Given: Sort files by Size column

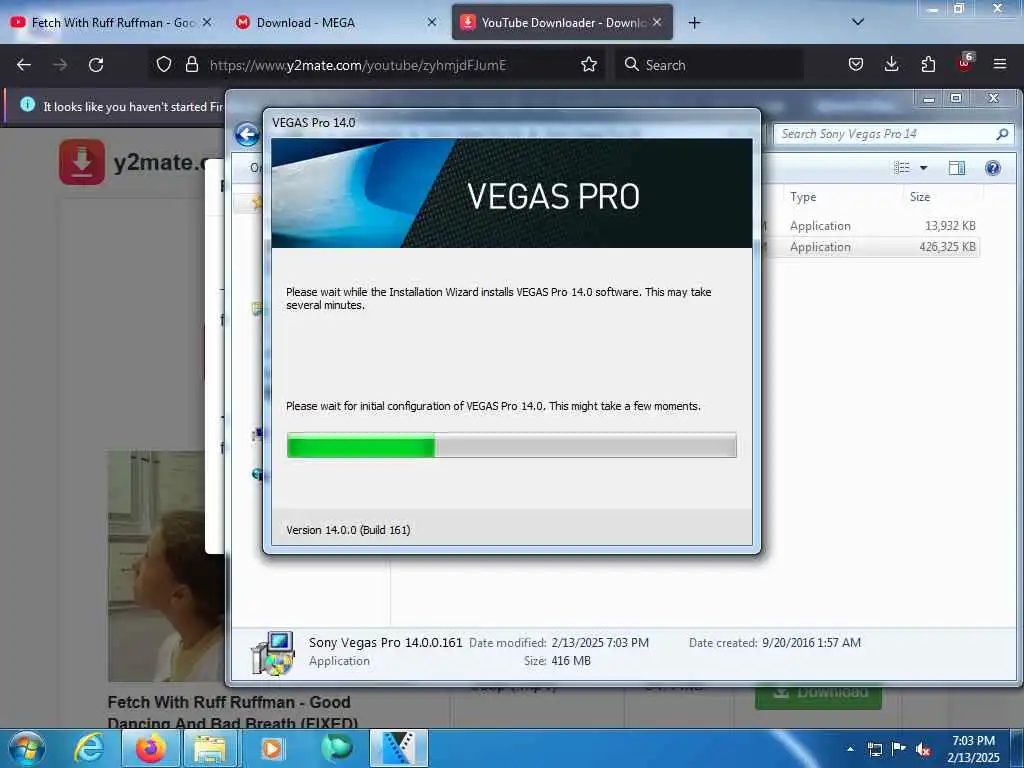Looking at the screenshot, I should tap(920, 197).
